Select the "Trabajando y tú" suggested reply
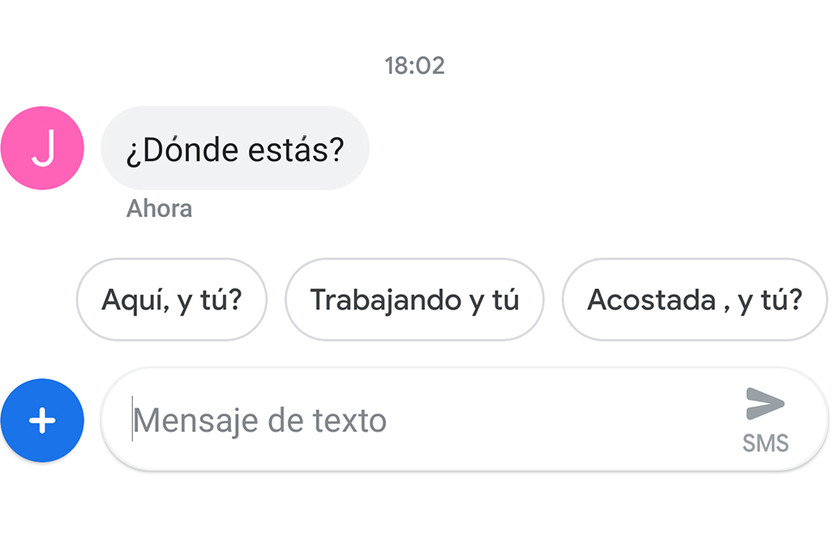The width and height of the screenshot is (840, 560). pyautogui.click(x=415, y=300)
